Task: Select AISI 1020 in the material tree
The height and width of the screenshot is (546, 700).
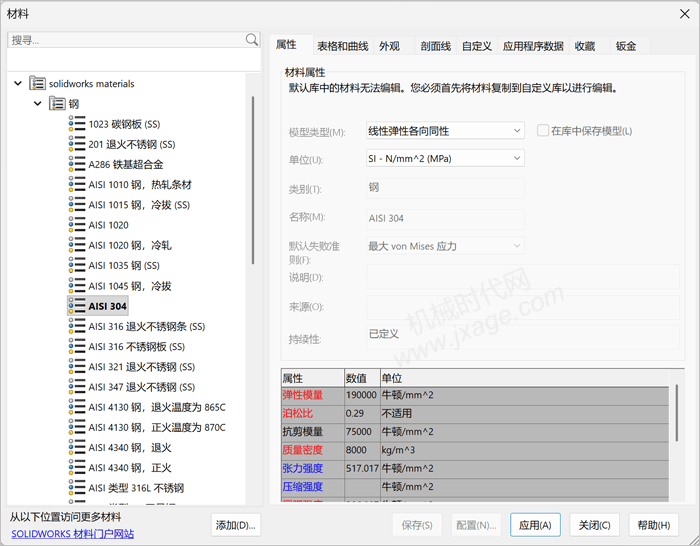Action: pyautogui.click(x=108, y=225)
